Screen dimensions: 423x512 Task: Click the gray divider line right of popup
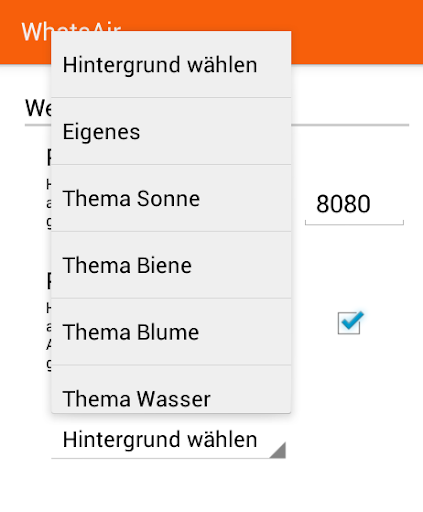click(350, 125)
